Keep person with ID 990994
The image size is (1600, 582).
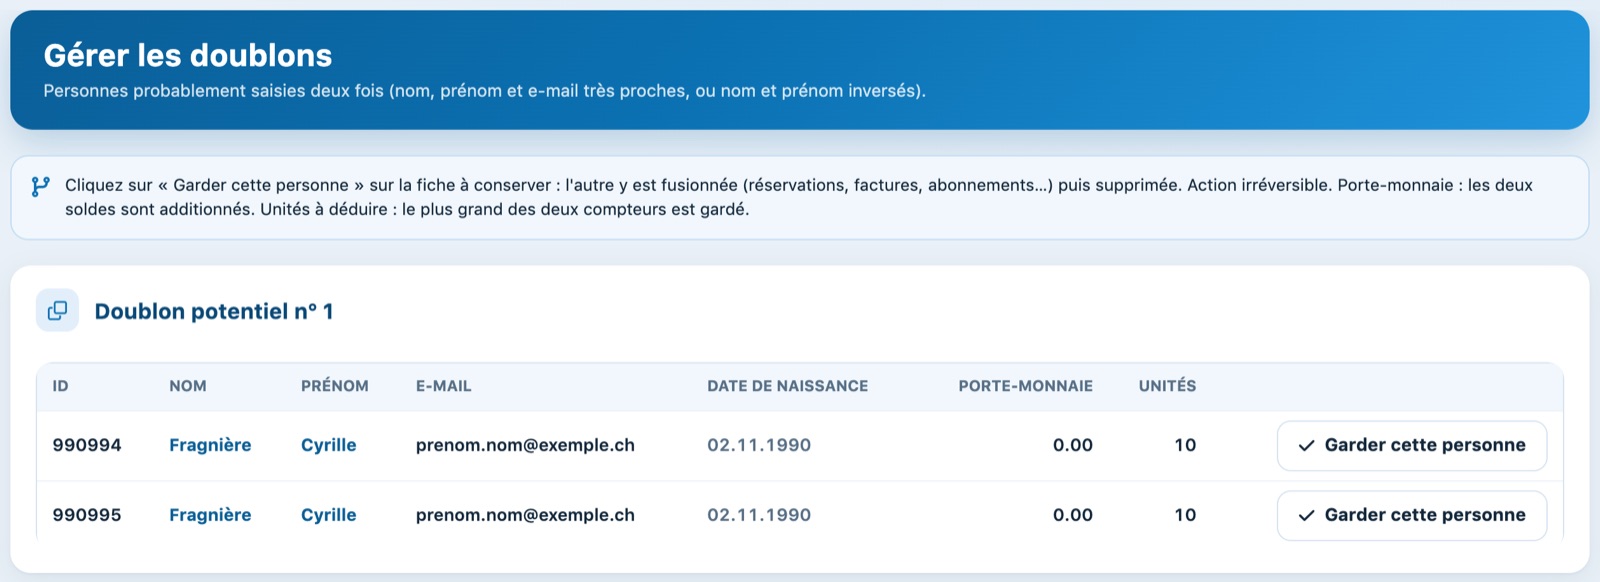point(1412,446)
